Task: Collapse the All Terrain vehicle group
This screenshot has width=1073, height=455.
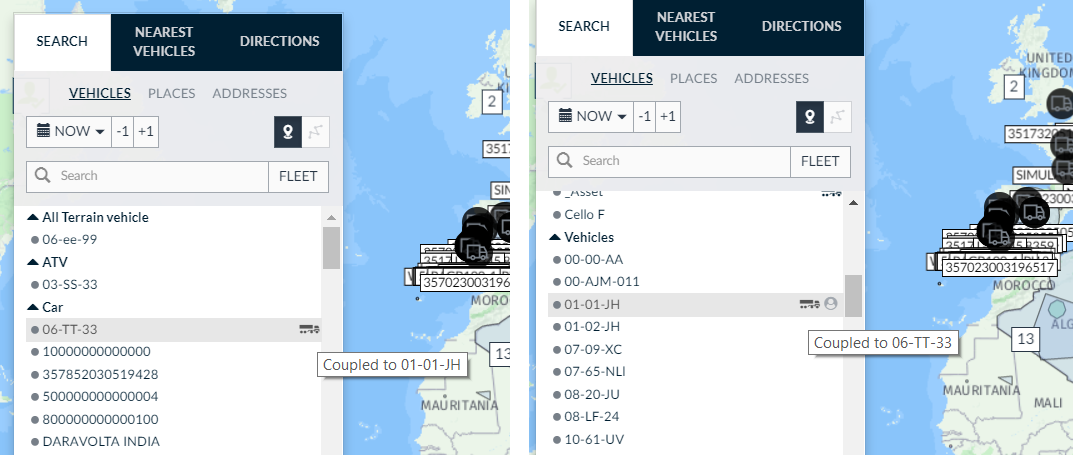Action: pyautogui.click(x=33, y=217)
